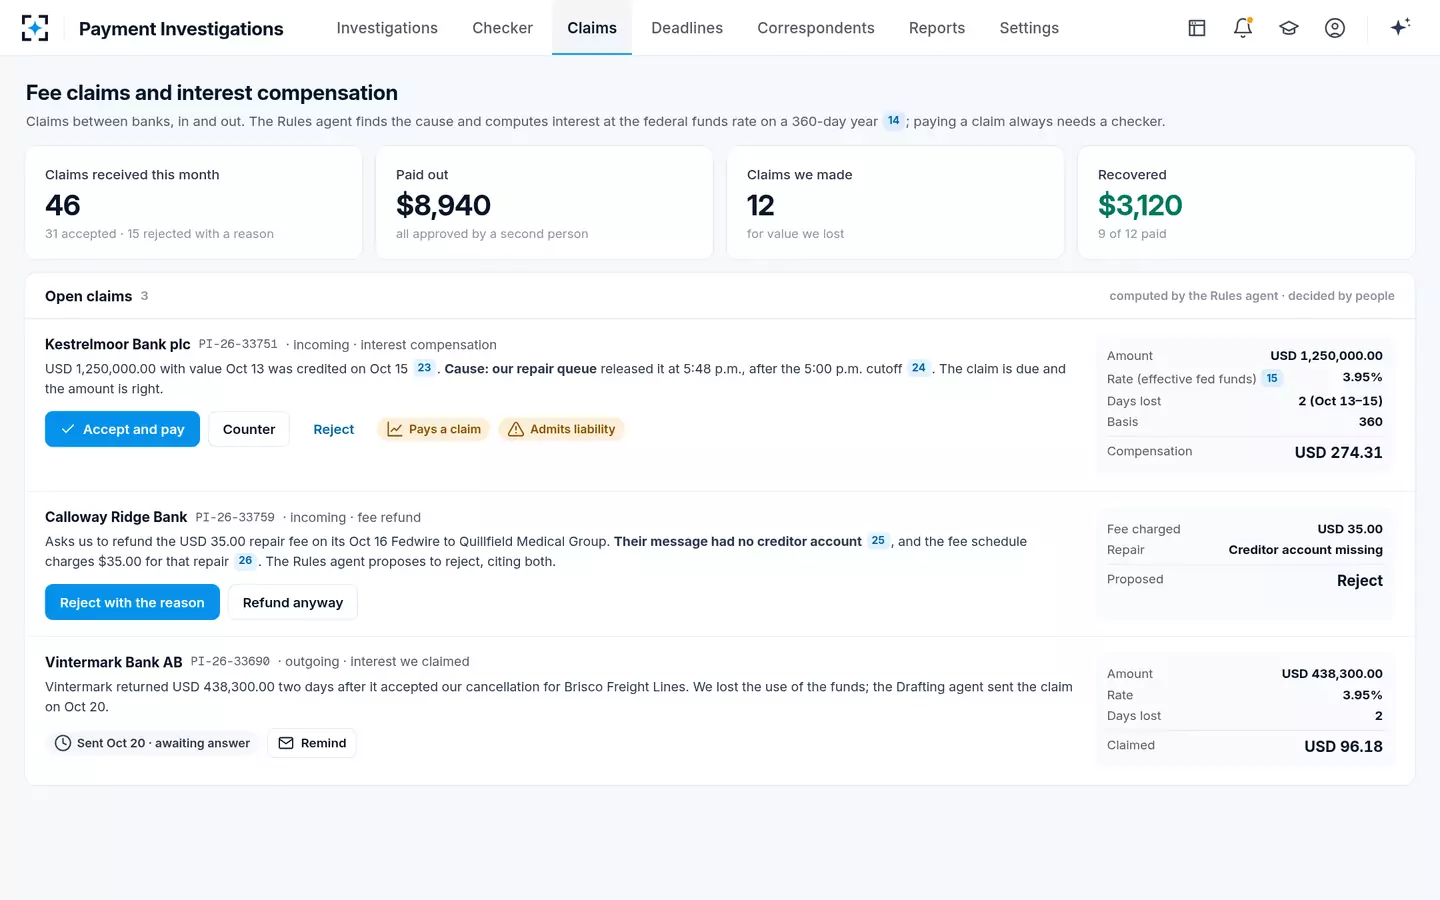
Task: Launch the sparkle AI assistant icon
Action: tap(1400, 27)
